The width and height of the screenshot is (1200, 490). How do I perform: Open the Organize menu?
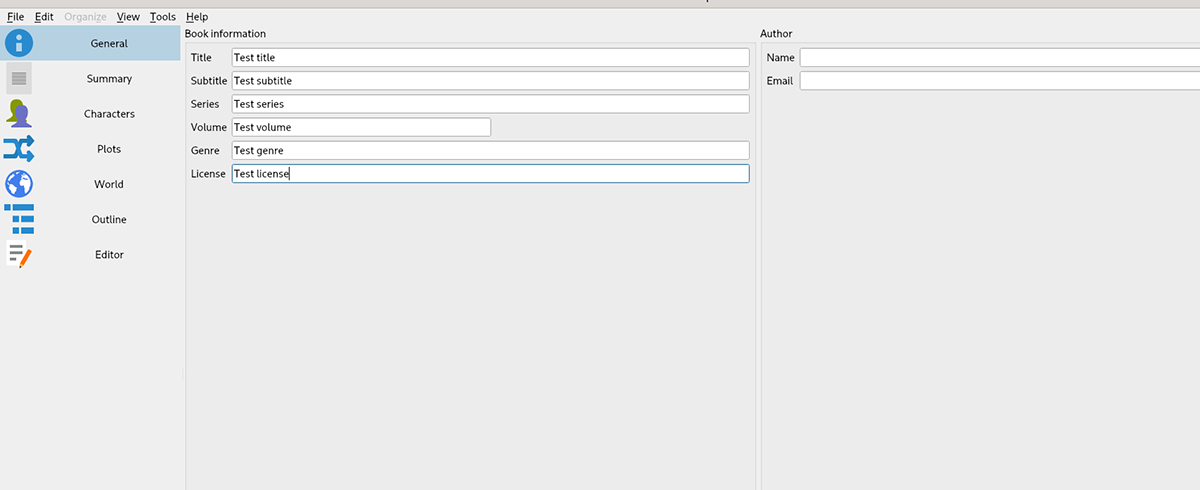(x=85, y=17)
